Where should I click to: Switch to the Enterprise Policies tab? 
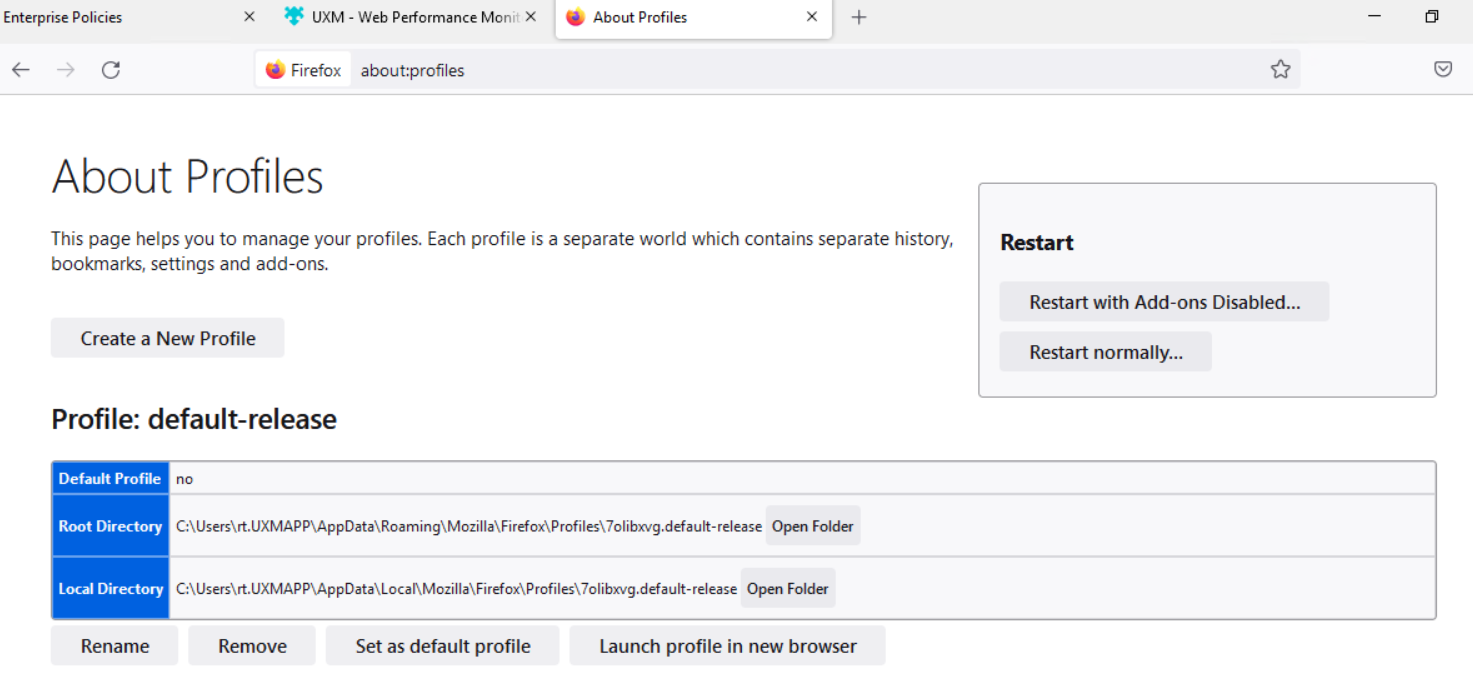110,18
